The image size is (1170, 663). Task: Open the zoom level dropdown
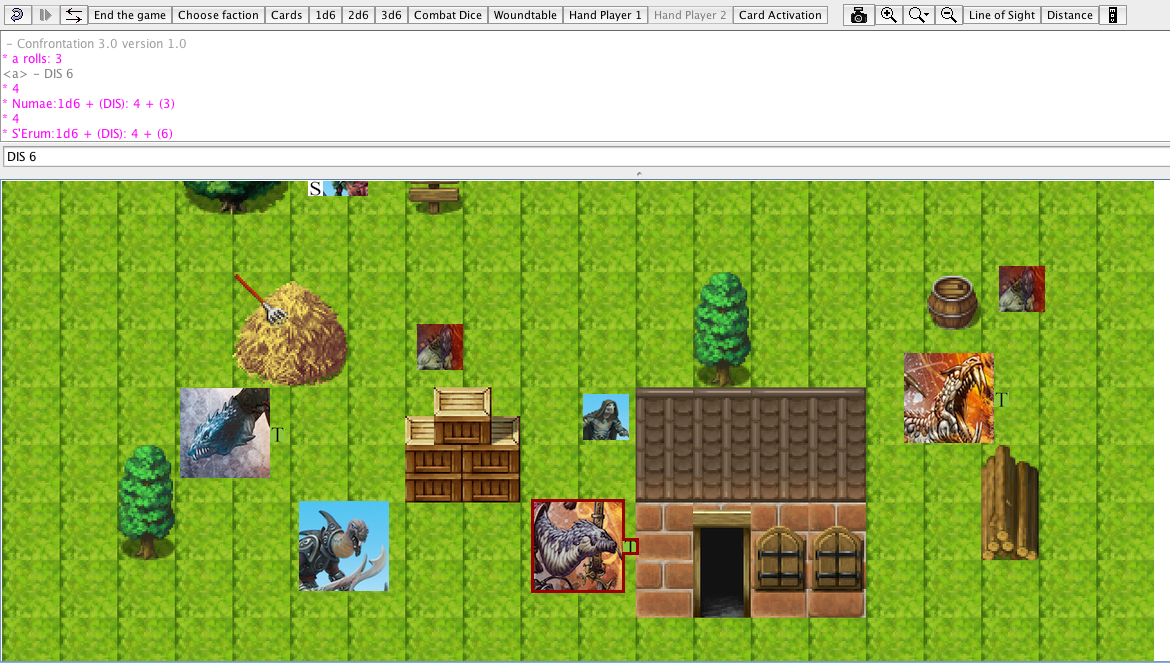point(918,15)
